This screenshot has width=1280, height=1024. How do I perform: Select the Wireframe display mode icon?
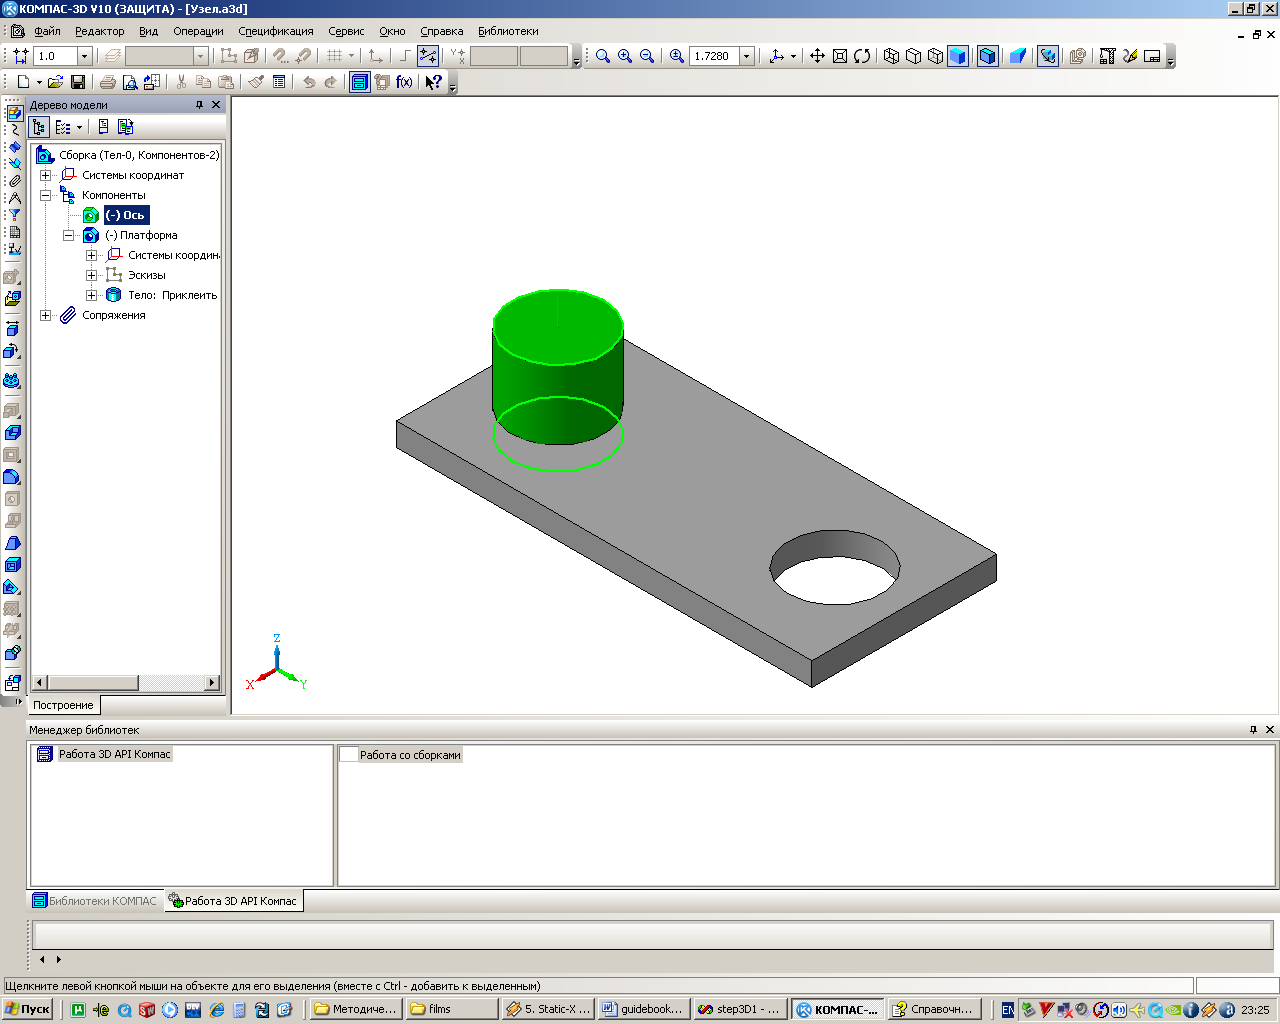pos(891,56)
